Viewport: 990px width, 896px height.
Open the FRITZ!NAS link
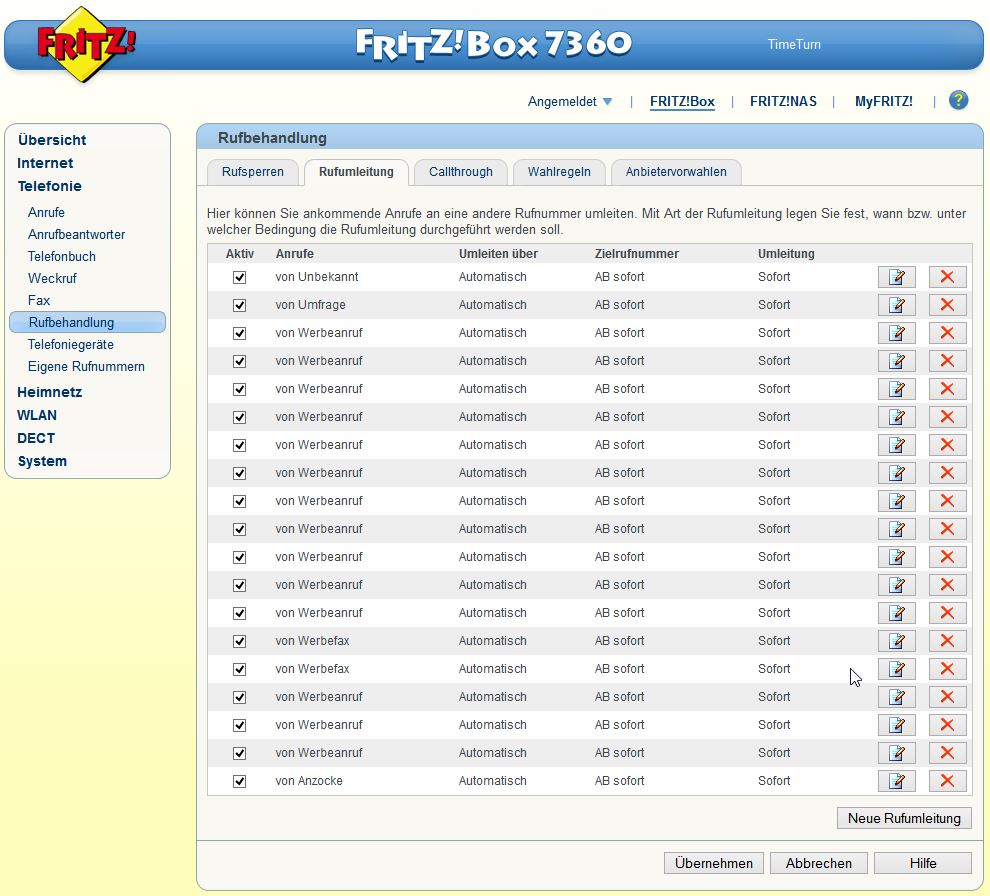point(783,101)
